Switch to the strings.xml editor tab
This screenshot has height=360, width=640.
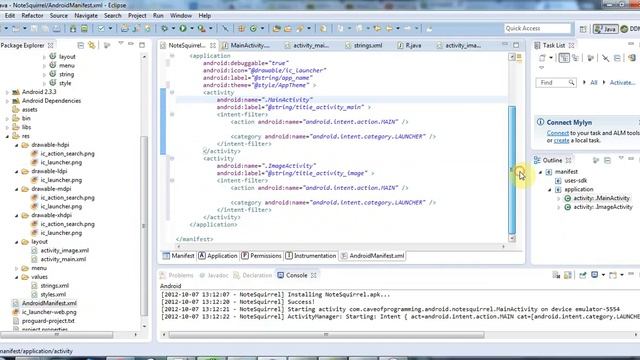(x=364, y=45)
